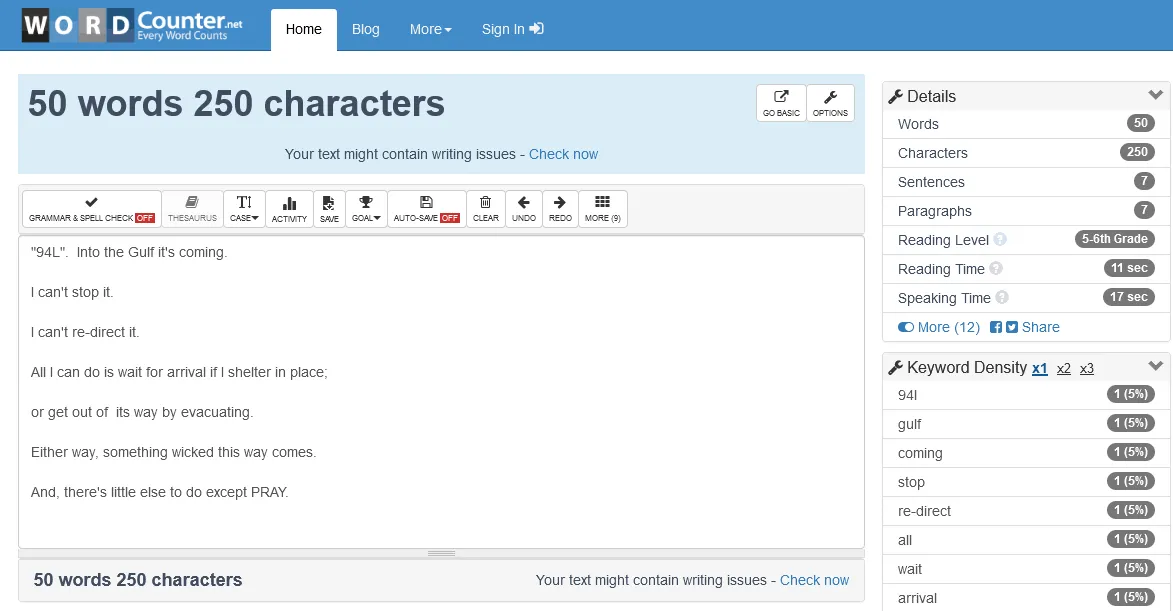This screenshot has width=1173, height=611.
Task: Toggle More (12) details switch
Action: pyautogui.click(x=939, y=327)
